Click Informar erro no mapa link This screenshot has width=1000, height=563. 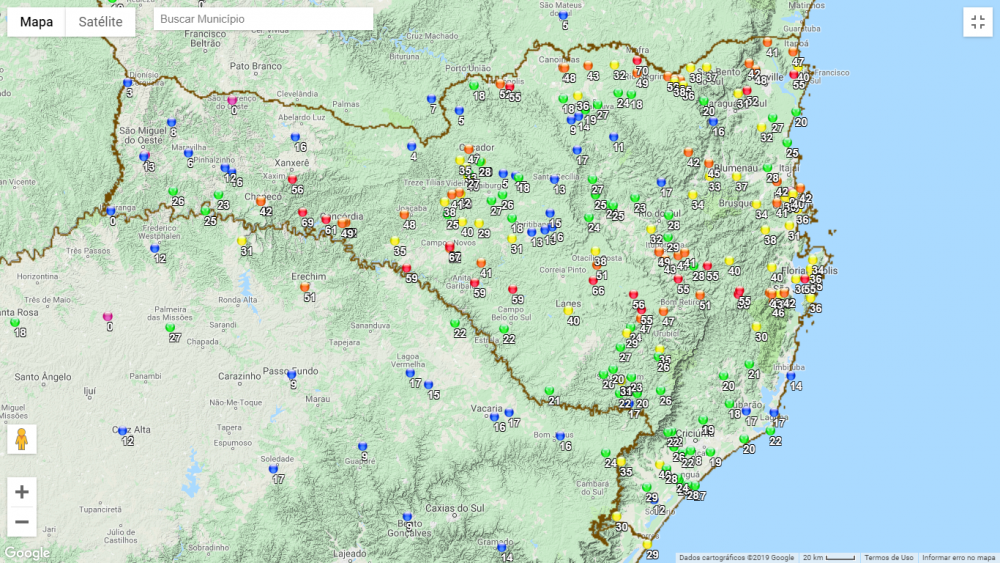[958, 557]
